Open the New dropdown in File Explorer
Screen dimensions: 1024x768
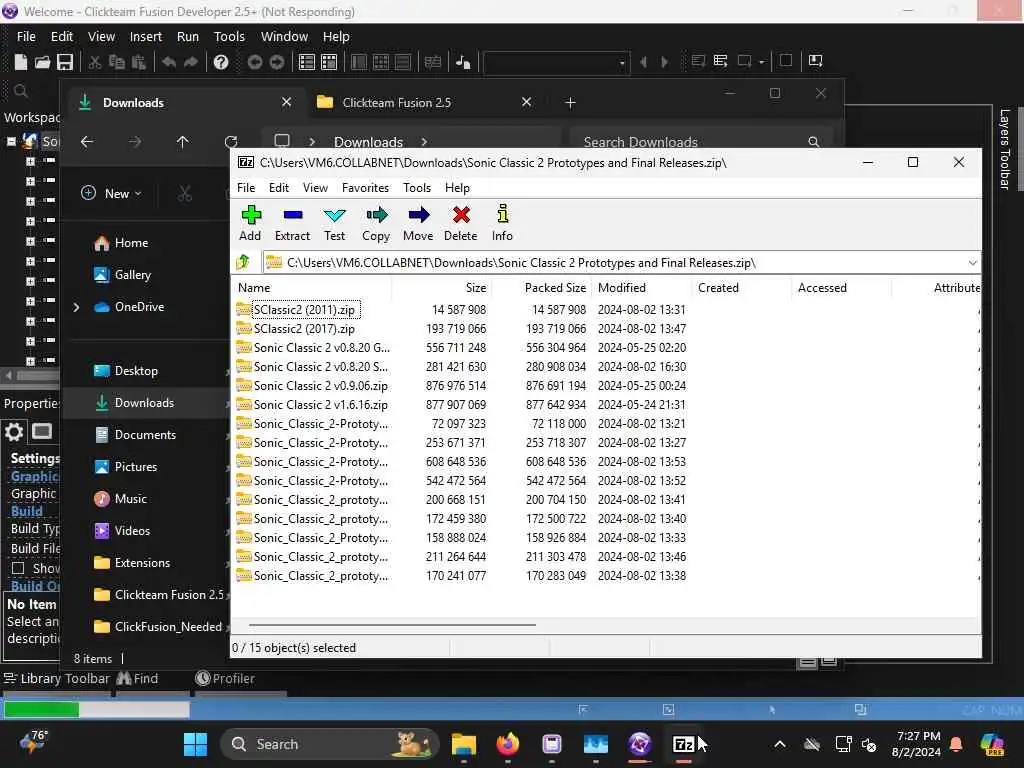[x=111, y=193]
